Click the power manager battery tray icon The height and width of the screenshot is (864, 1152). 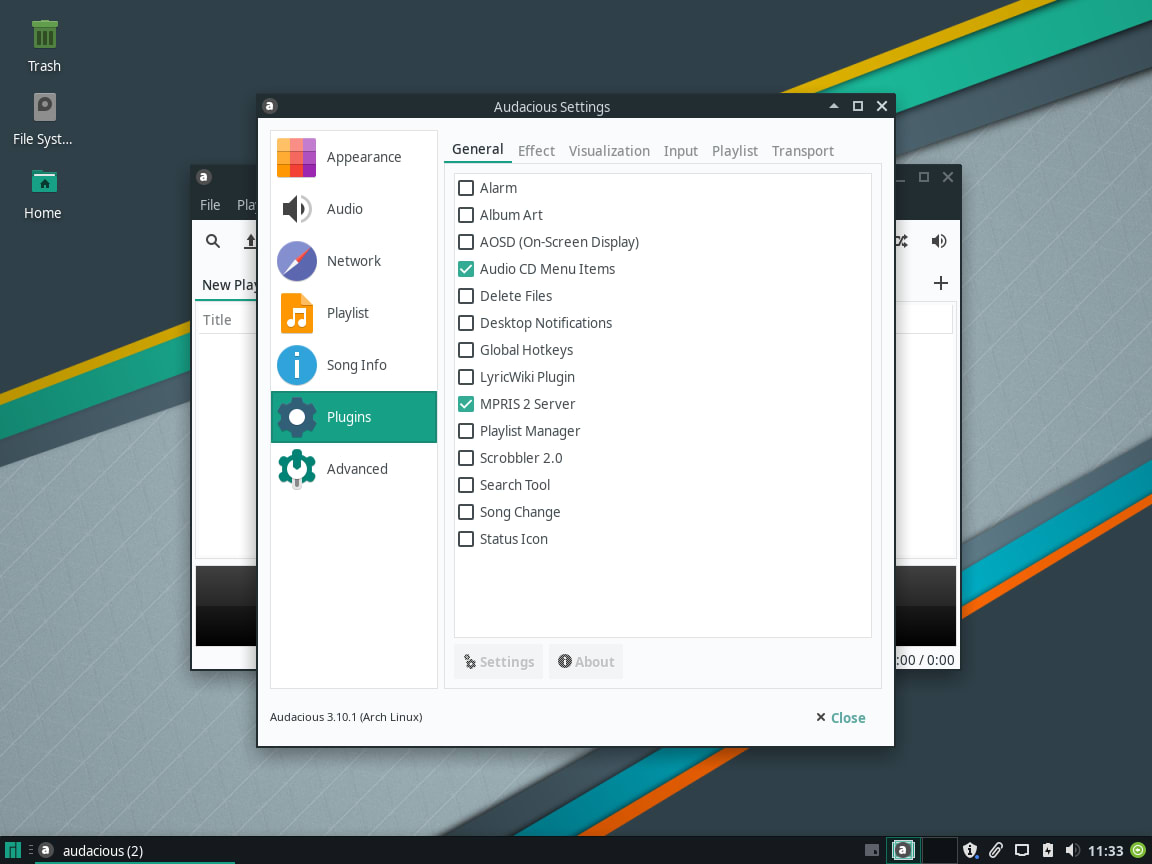[1048, 850]
